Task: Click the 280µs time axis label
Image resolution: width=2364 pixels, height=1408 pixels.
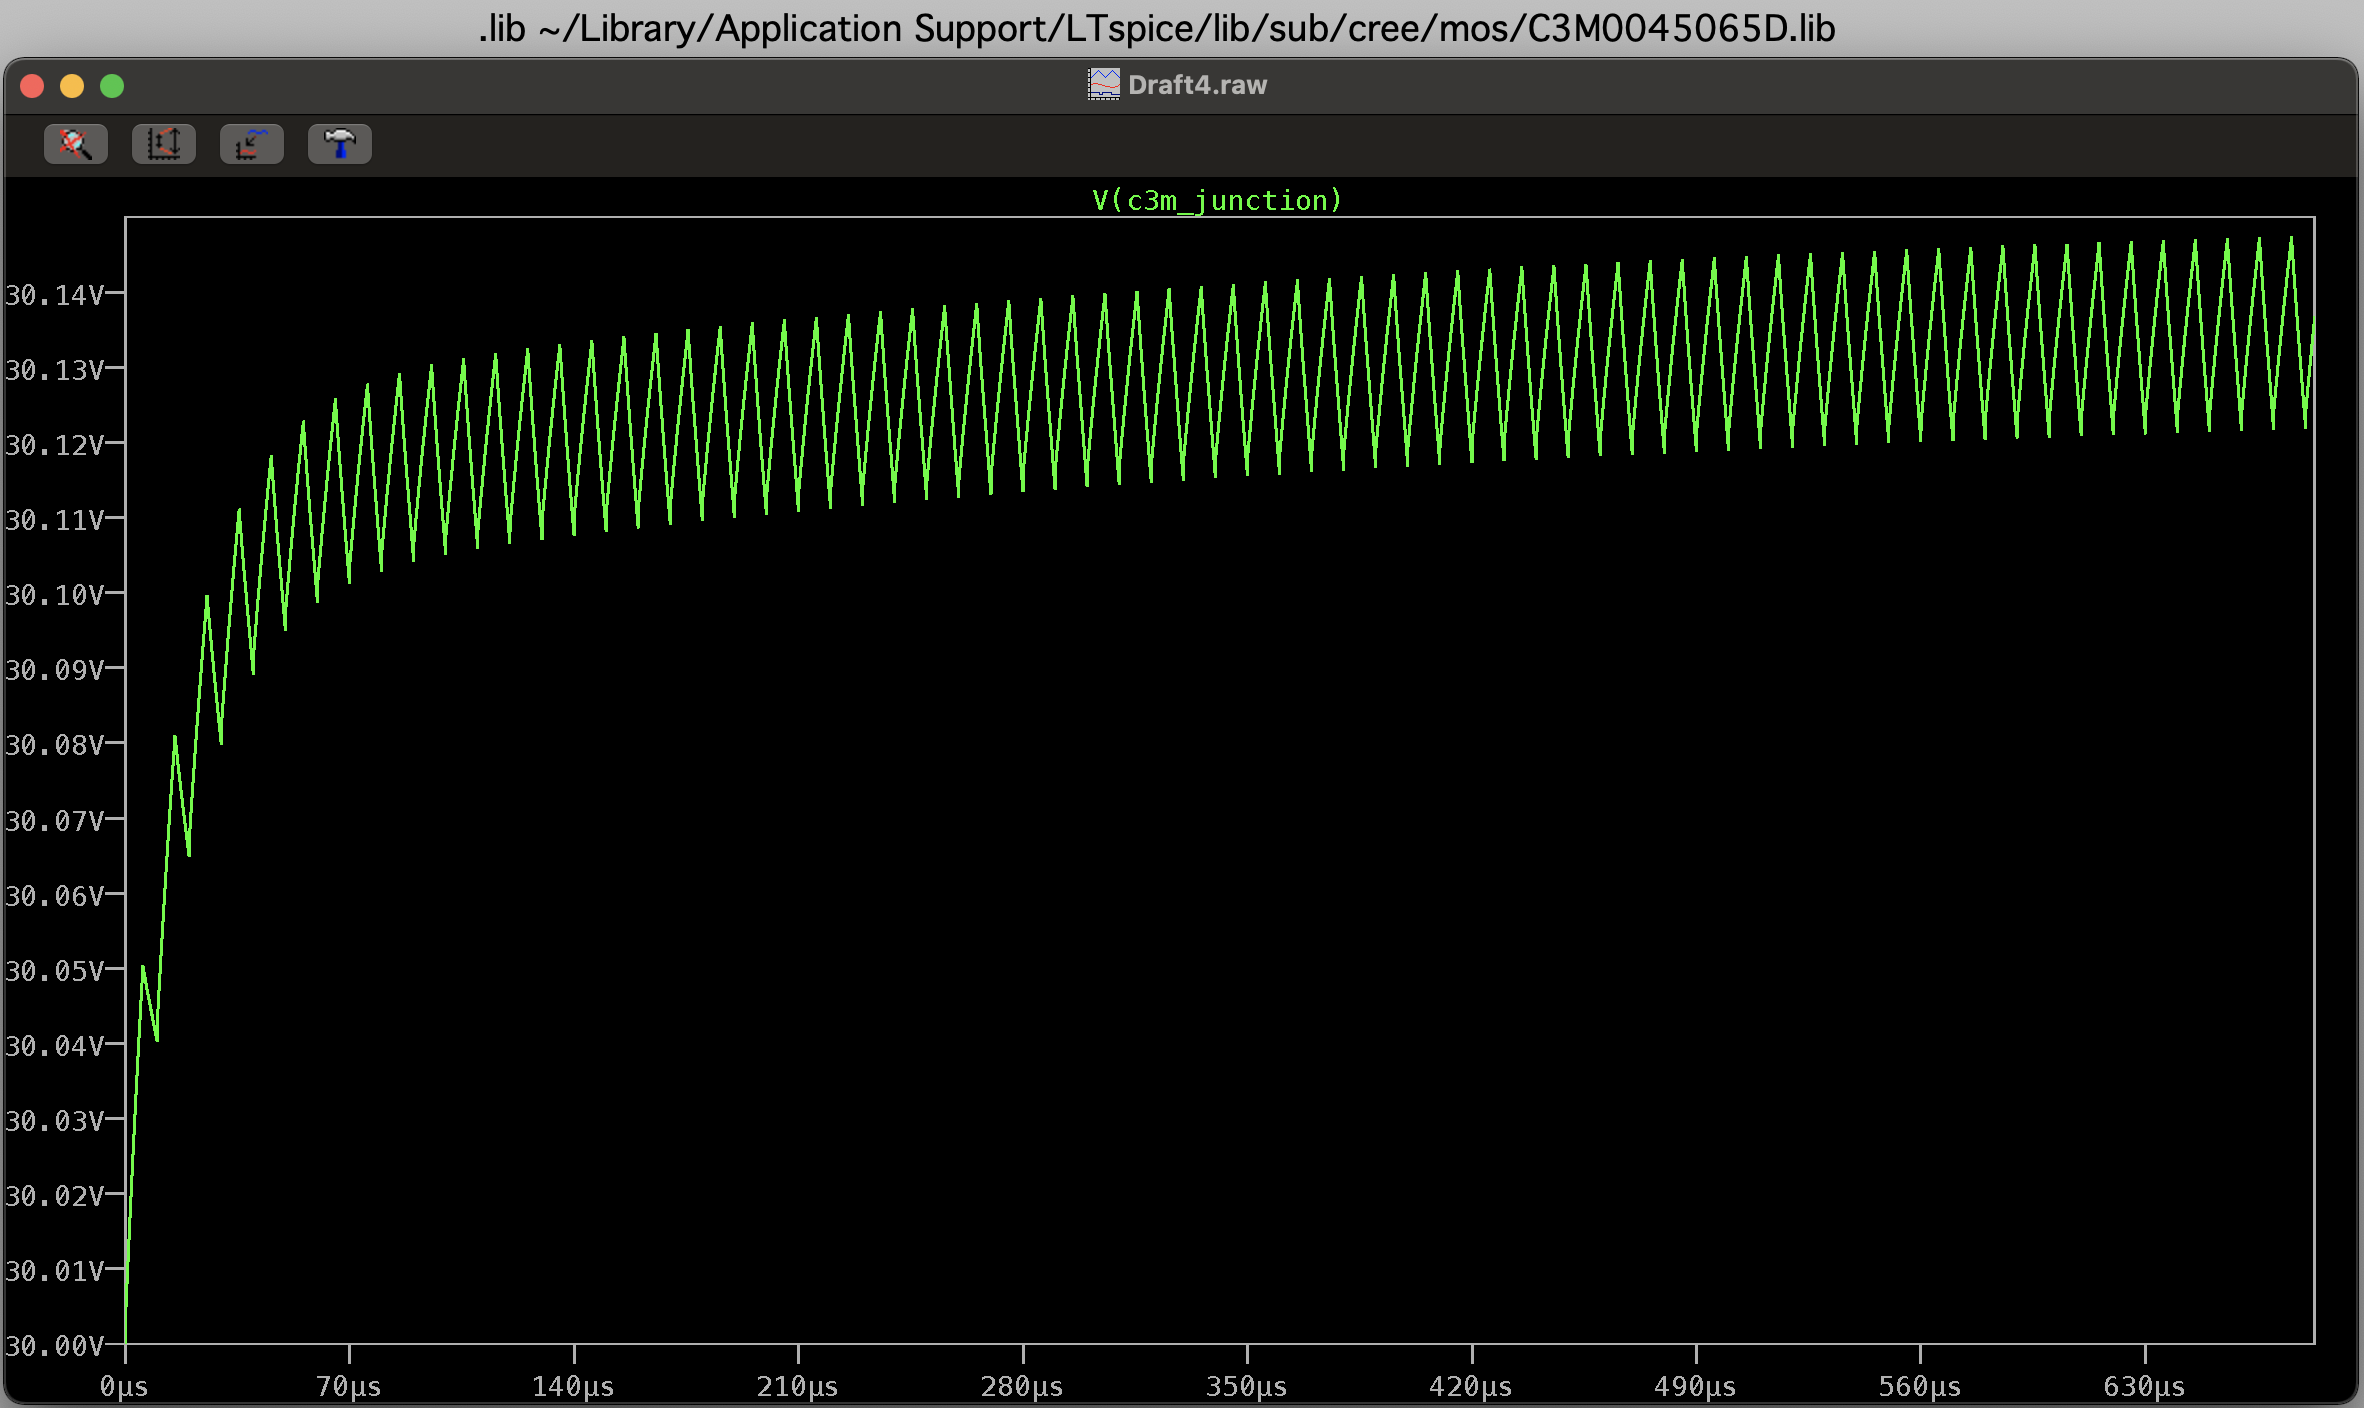Action: 1022,1387
